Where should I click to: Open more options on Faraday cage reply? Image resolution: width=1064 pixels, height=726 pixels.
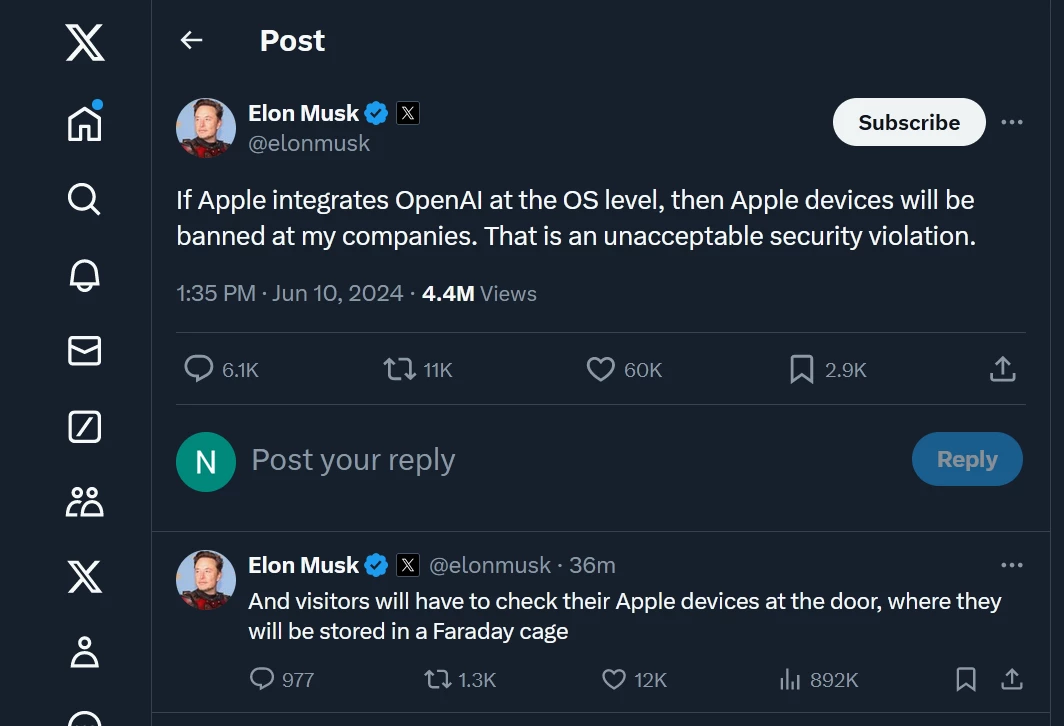pyautogui.click(x=1012, y=565)
